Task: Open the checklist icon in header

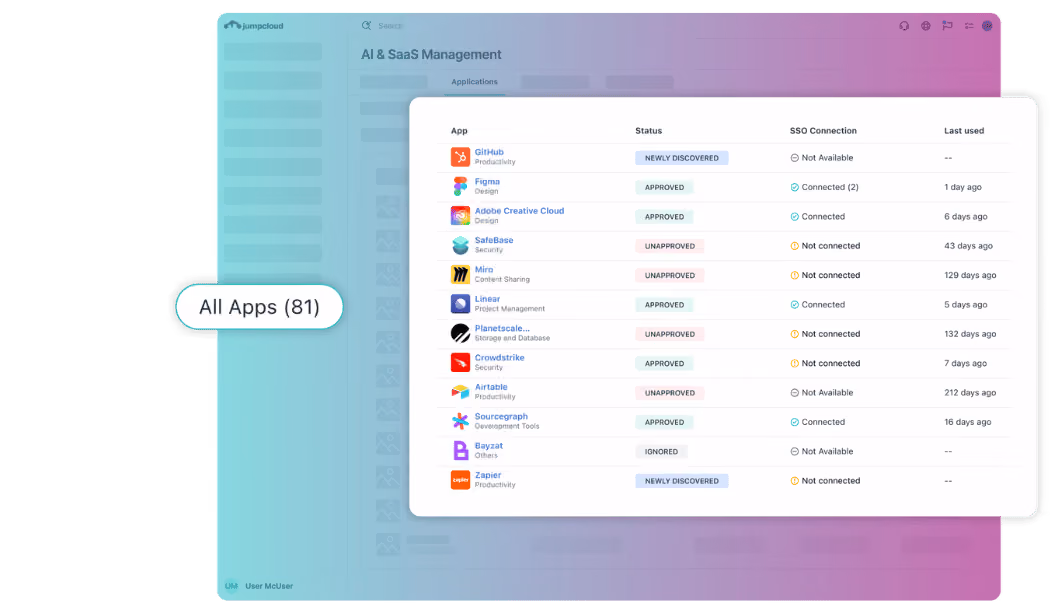Action: point(968,25)
